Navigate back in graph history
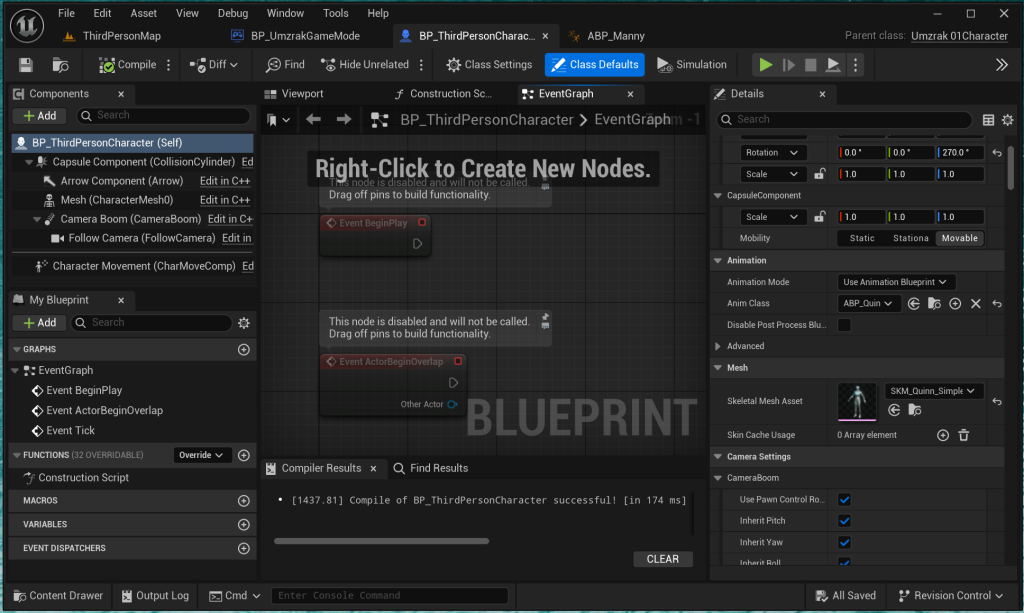1024x613 pixels. click(x=313, y=119)
